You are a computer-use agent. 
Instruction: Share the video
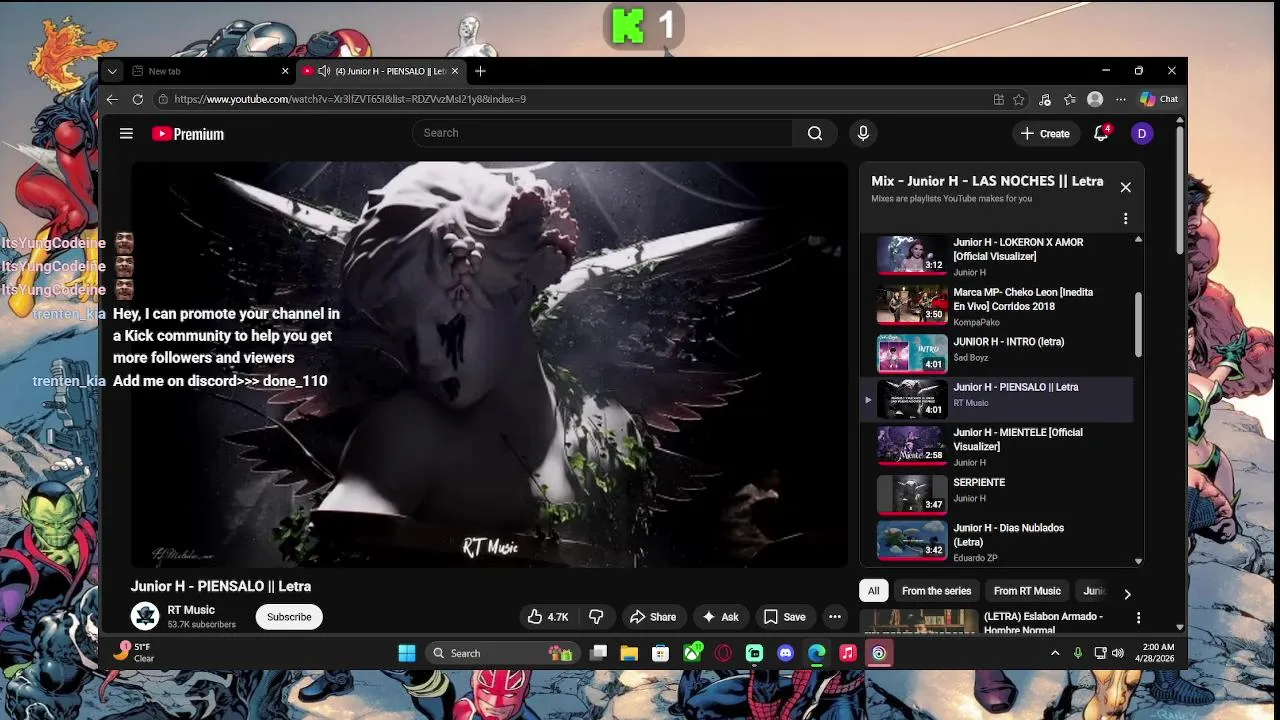[x=653, y=617]
